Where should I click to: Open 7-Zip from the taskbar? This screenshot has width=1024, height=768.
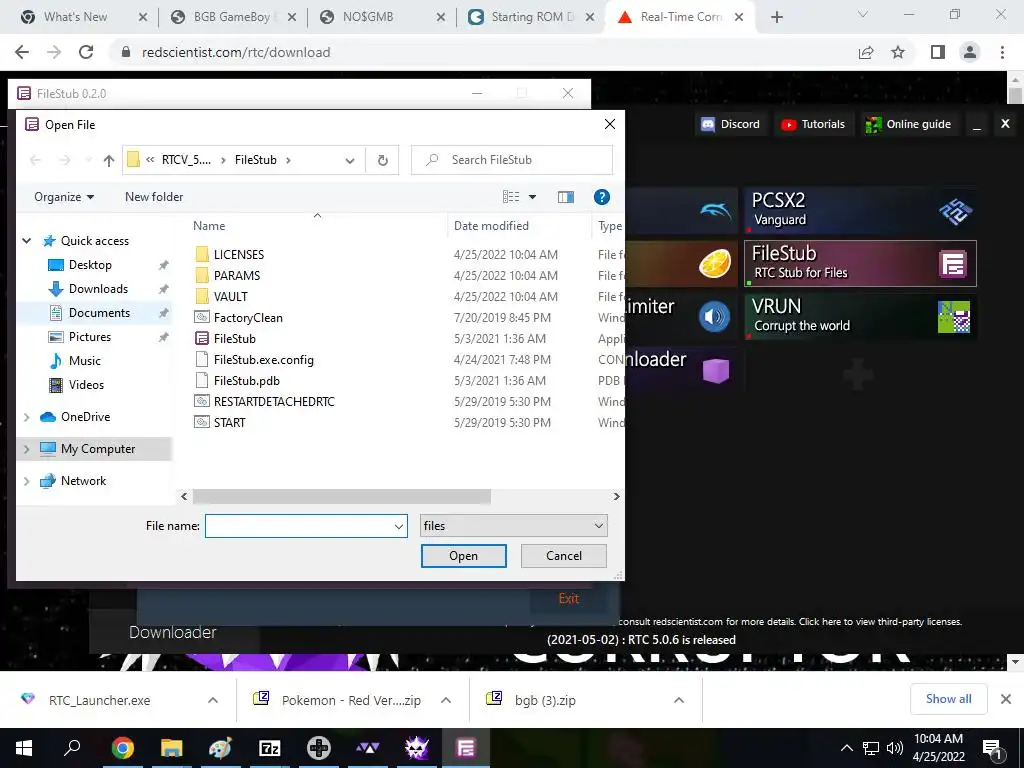(x=270, y=748)
